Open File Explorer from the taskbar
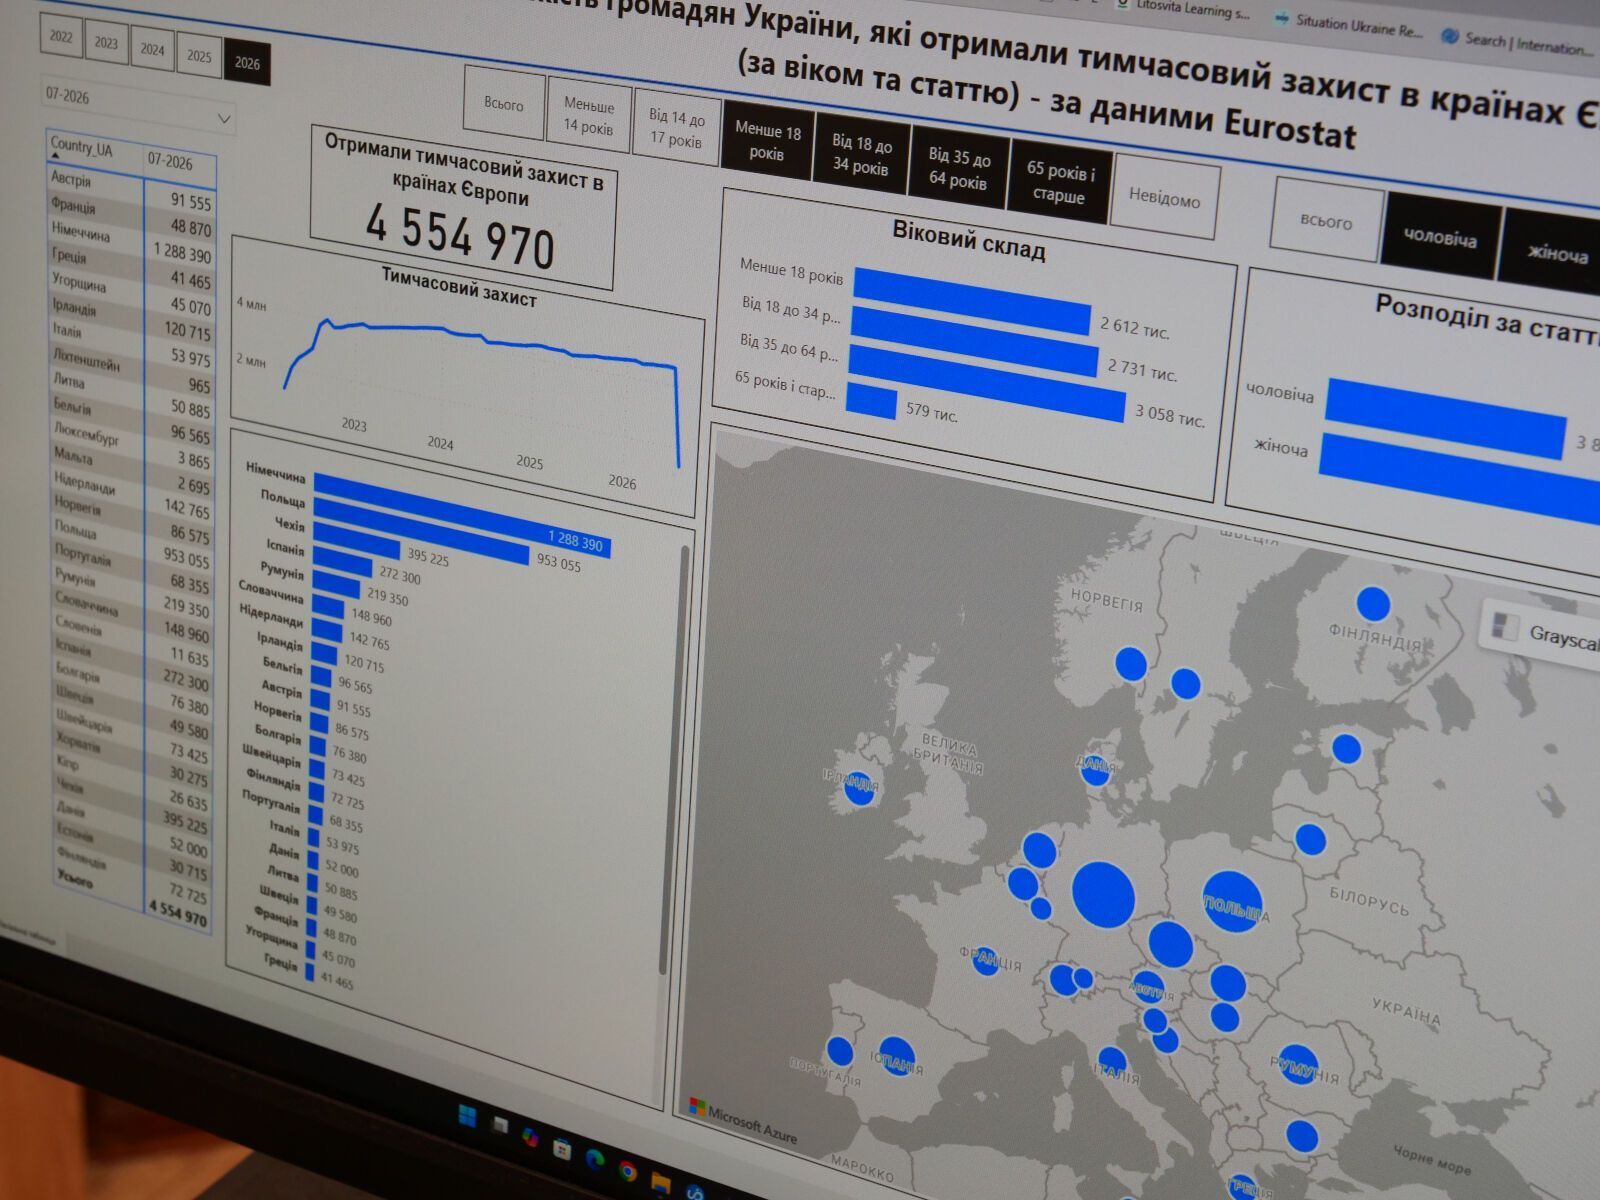 (x=661, y=1183)
